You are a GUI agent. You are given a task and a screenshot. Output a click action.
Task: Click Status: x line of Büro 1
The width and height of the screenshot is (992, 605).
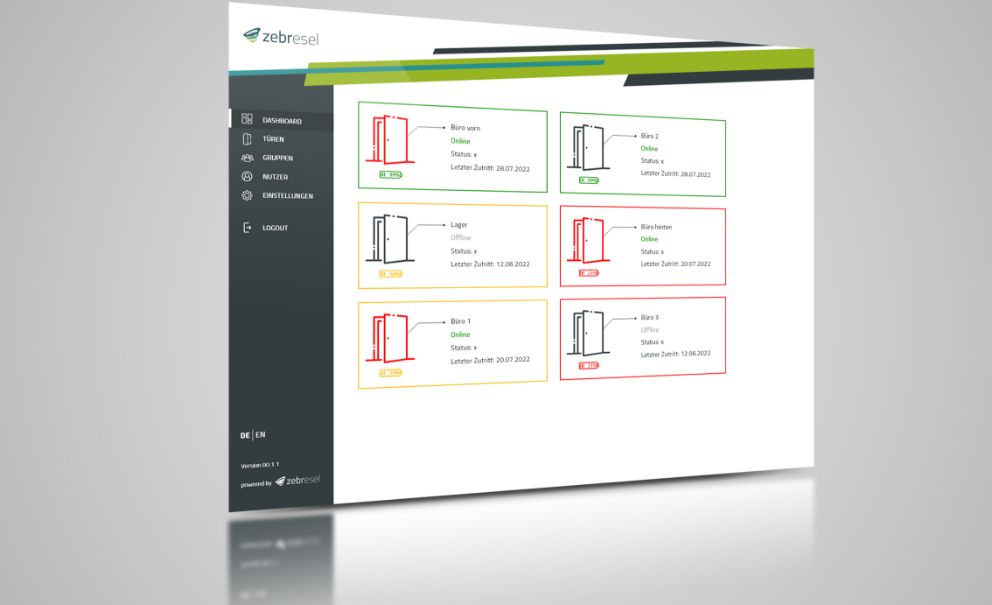point(464,347)
